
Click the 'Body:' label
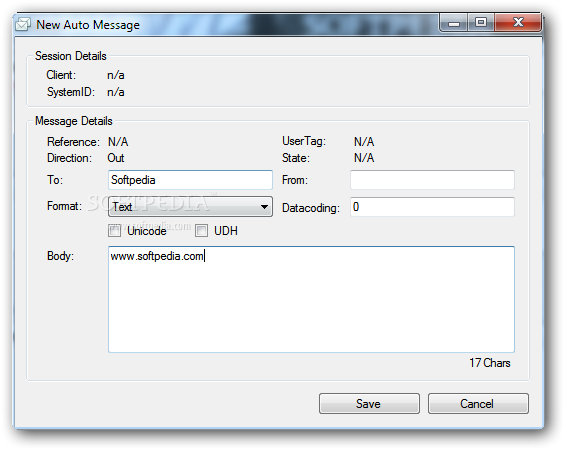point(60,256)
